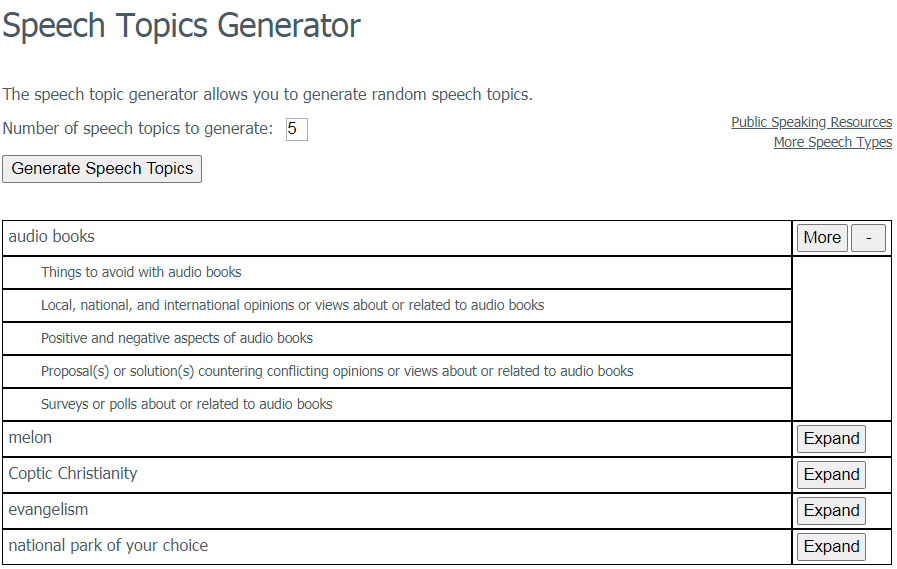Viewport: 897px width, 569px height.
Task: Expand the melon topic
Action: click(831, 439)
